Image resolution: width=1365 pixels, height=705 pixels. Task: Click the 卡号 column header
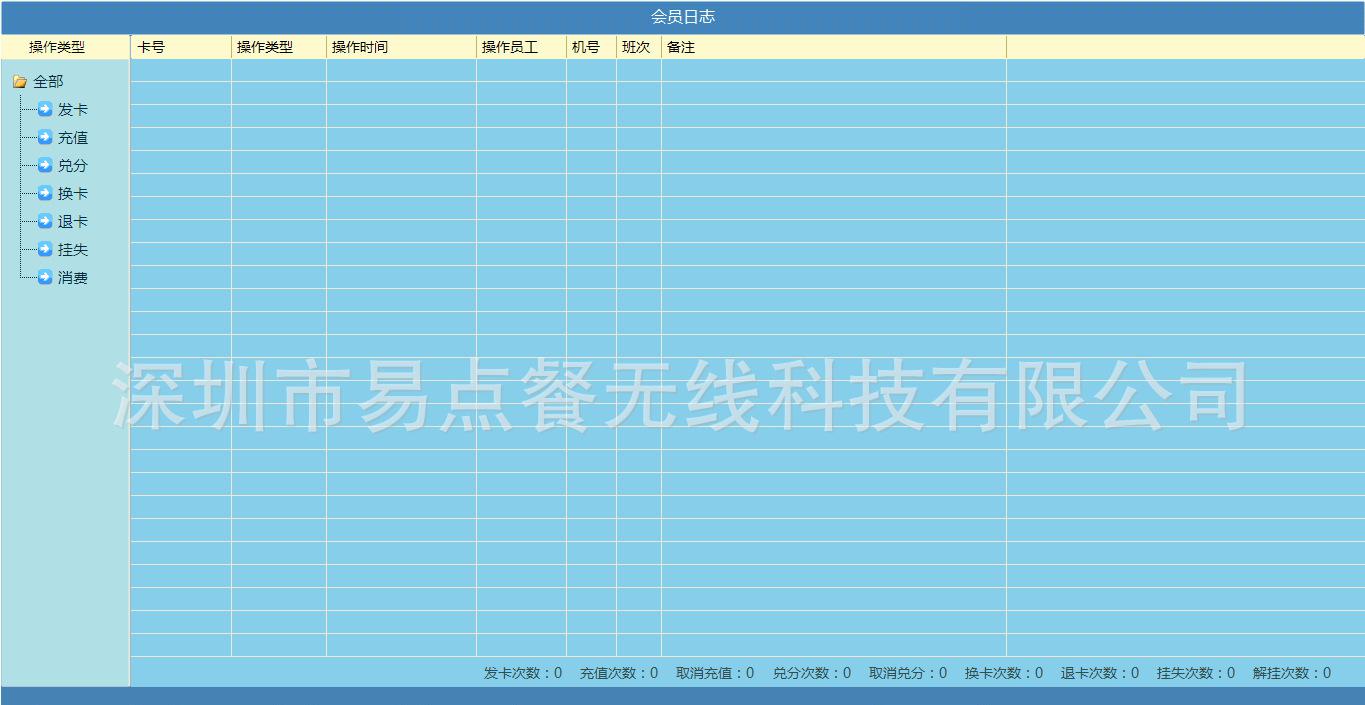tap(181, 47)
